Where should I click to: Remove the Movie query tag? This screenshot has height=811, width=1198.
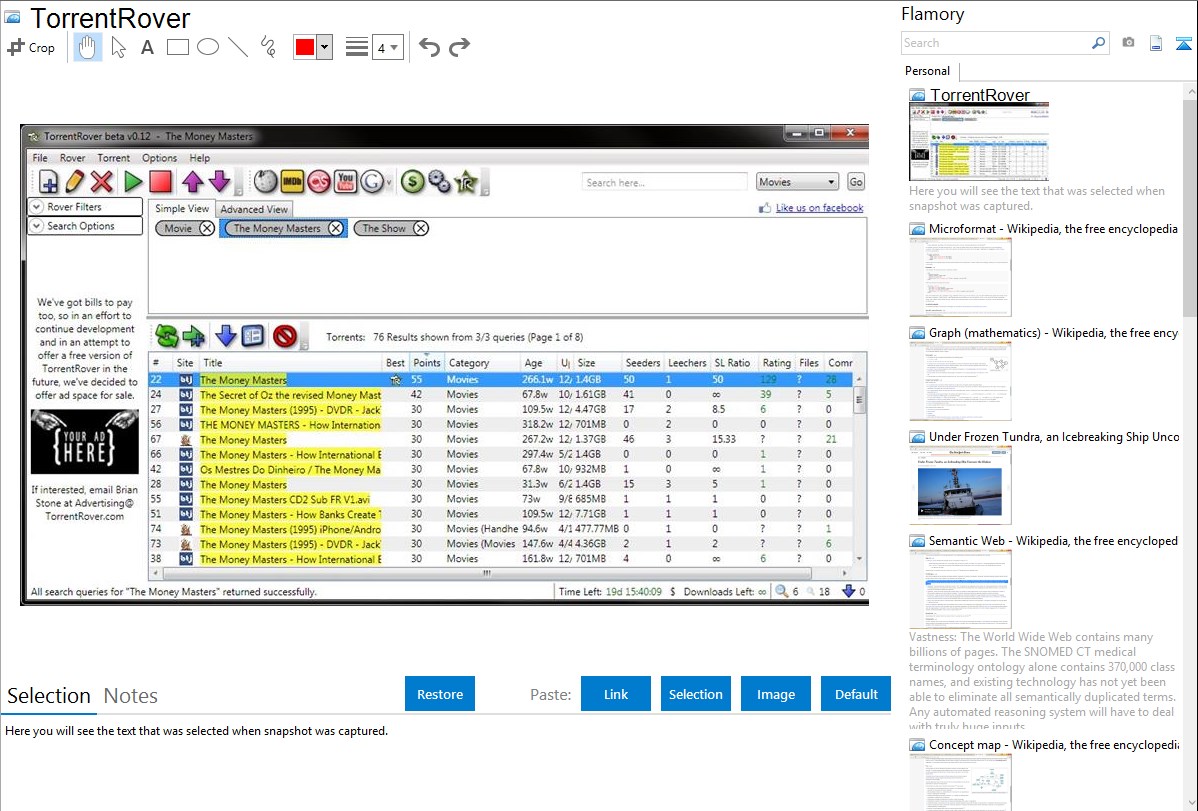(x=207, y=229)
